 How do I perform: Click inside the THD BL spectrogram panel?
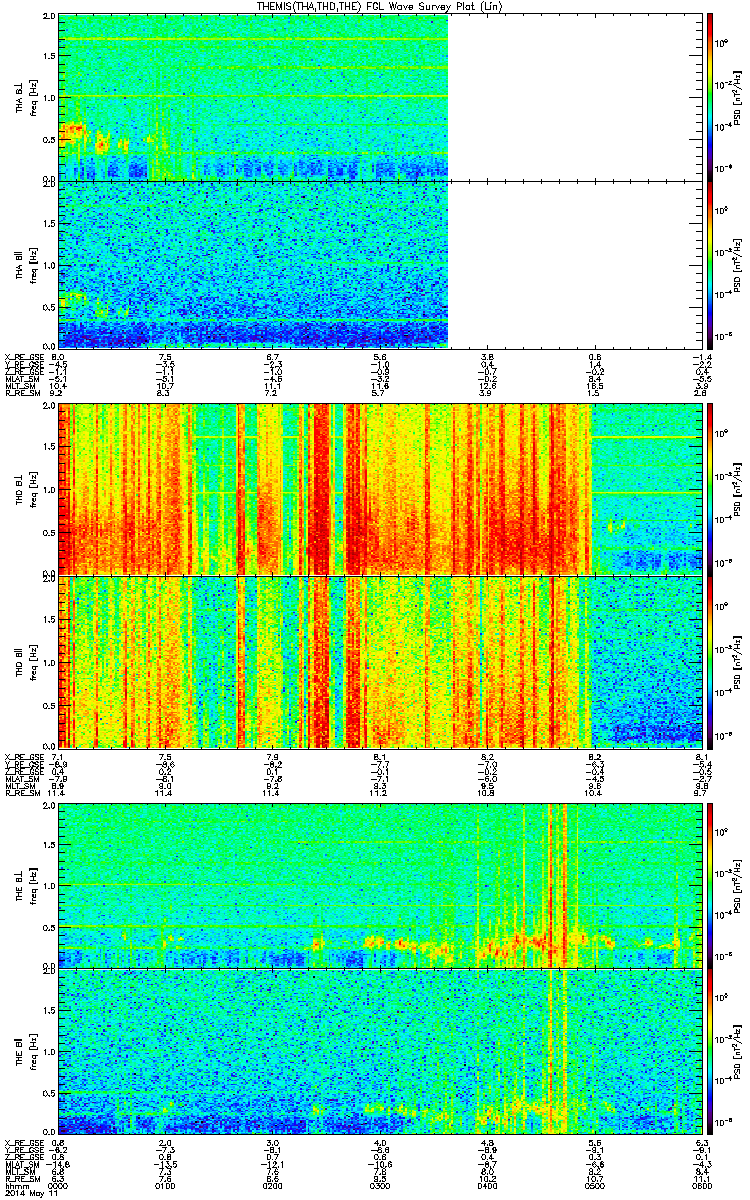(381, 489)
